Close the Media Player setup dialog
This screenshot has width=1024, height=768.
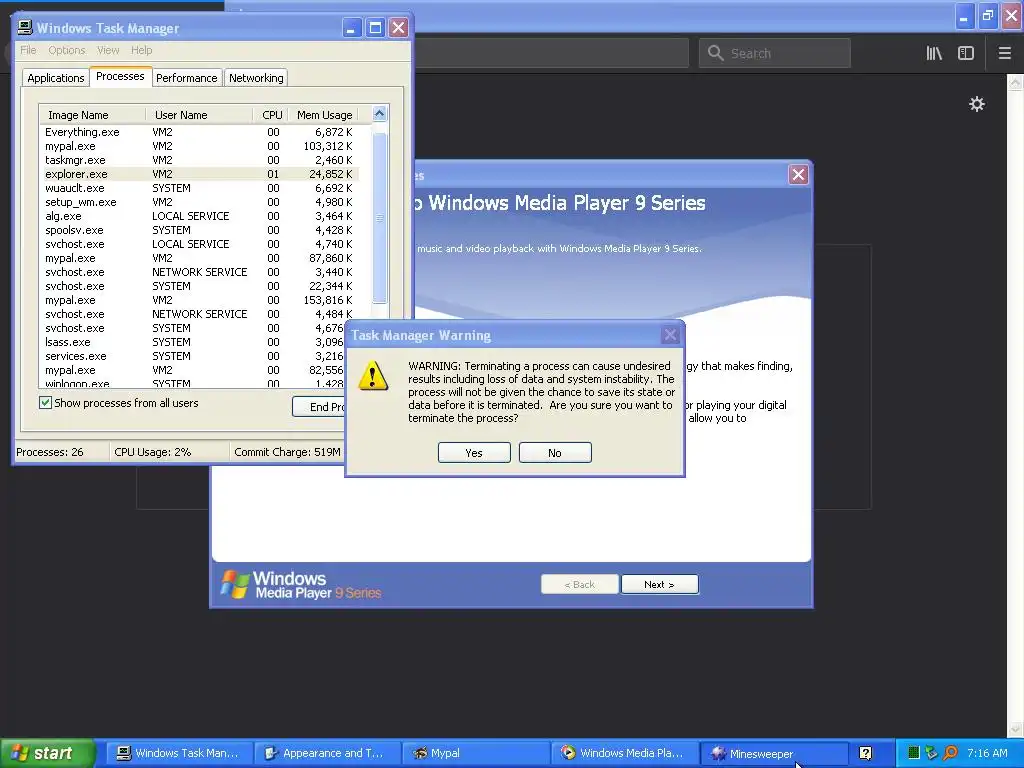798,174
